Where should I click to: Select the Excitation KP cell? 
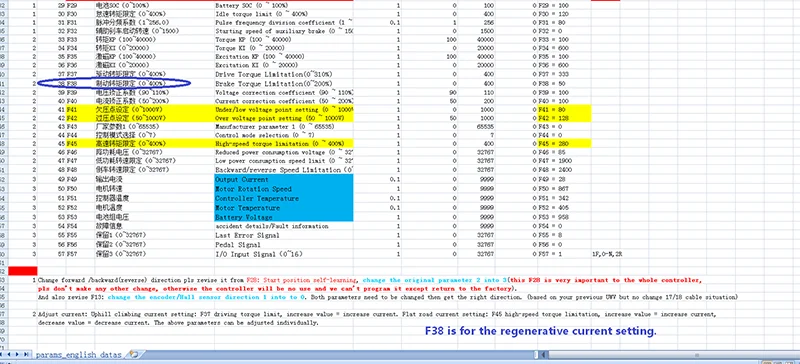point(283,57)
